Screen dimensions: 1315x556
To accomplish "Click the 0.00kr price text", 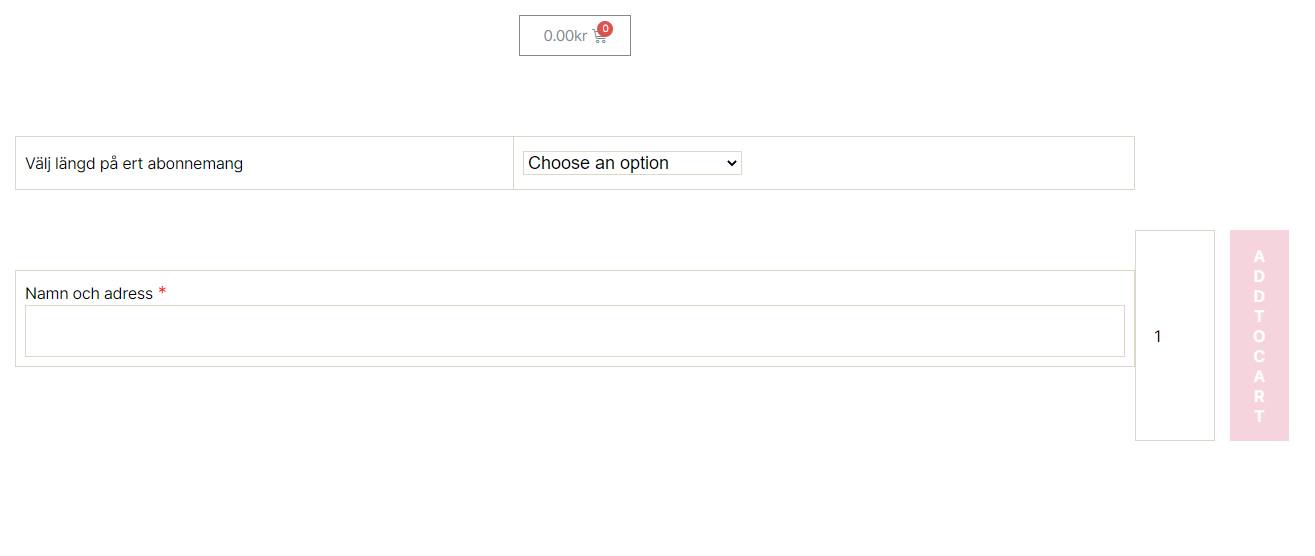I will point(565,36).
